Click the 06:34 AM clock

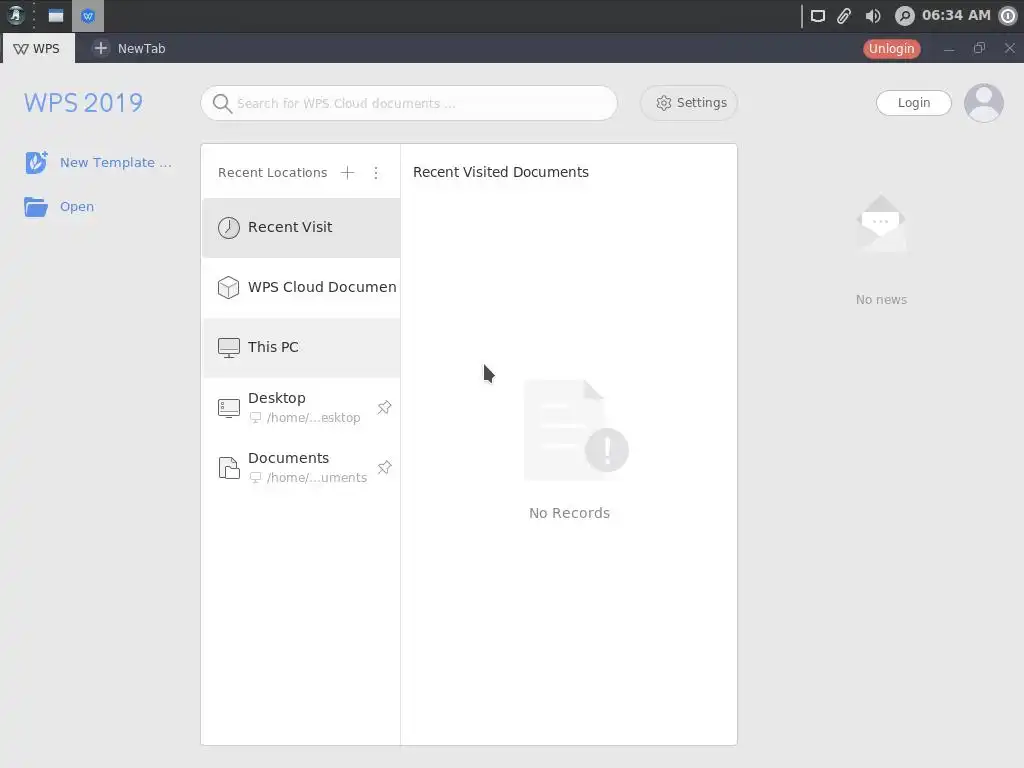pyautogui.click(x=956, y=15)
